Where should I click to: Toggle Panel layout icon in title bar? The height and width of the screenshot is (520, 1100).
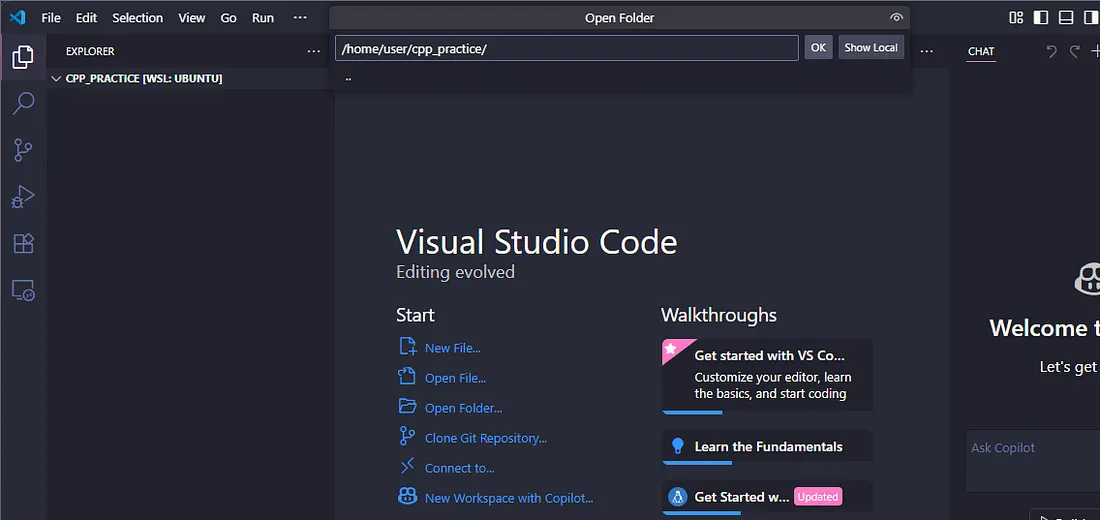click(1066, 18)
